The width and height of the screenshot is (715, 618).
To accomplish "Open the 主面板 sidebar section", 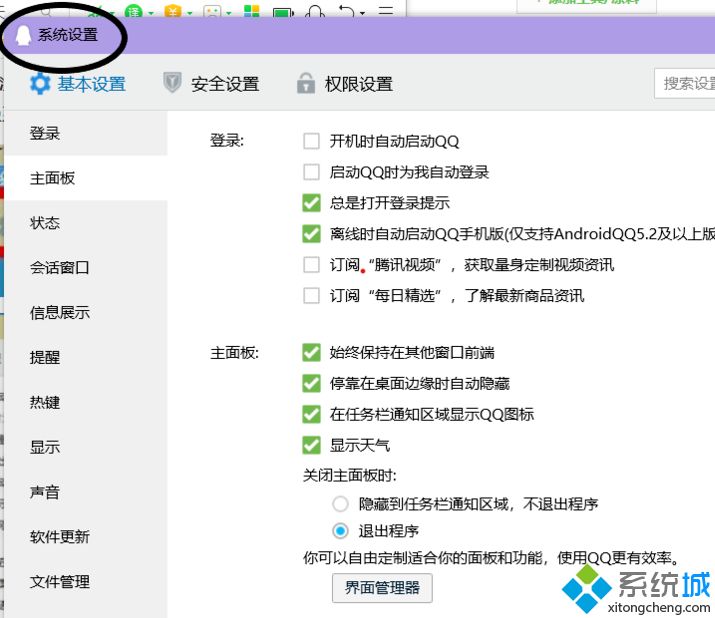I will coord(86,178).
